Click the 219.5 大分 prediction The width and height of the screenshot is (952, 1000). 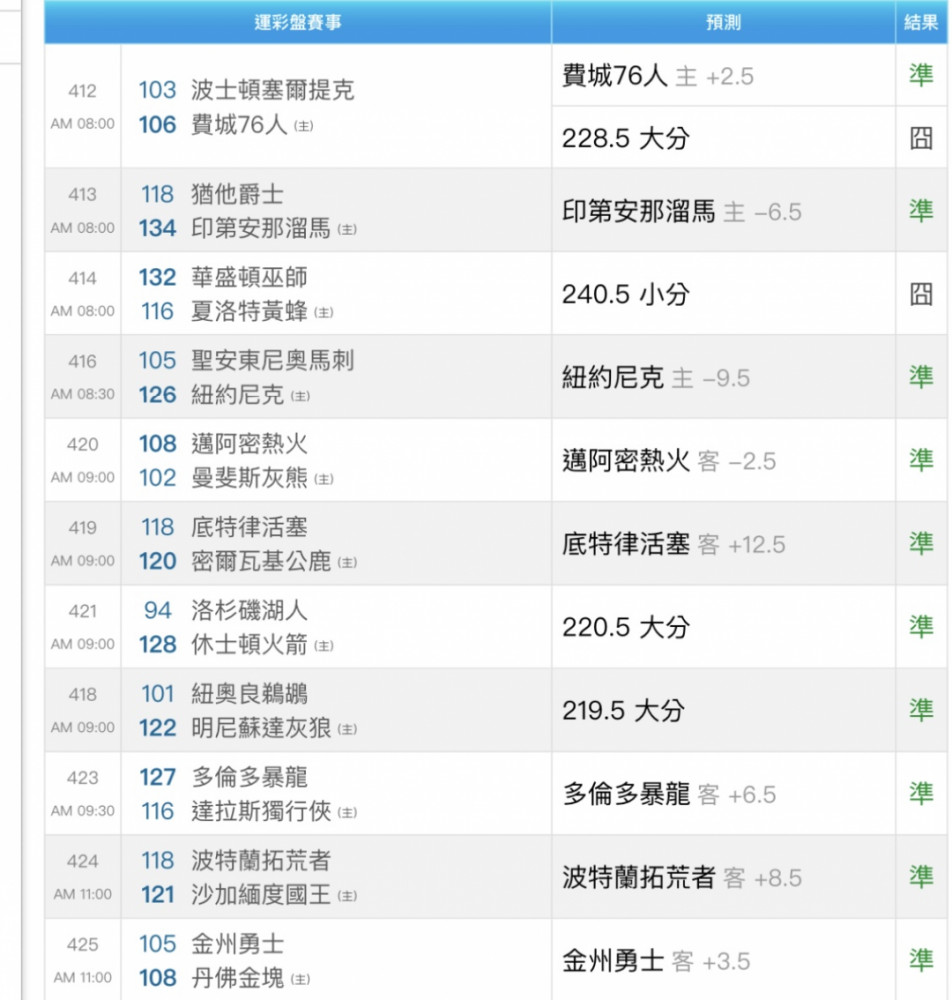pyautogui.click(x=623, y=710)
